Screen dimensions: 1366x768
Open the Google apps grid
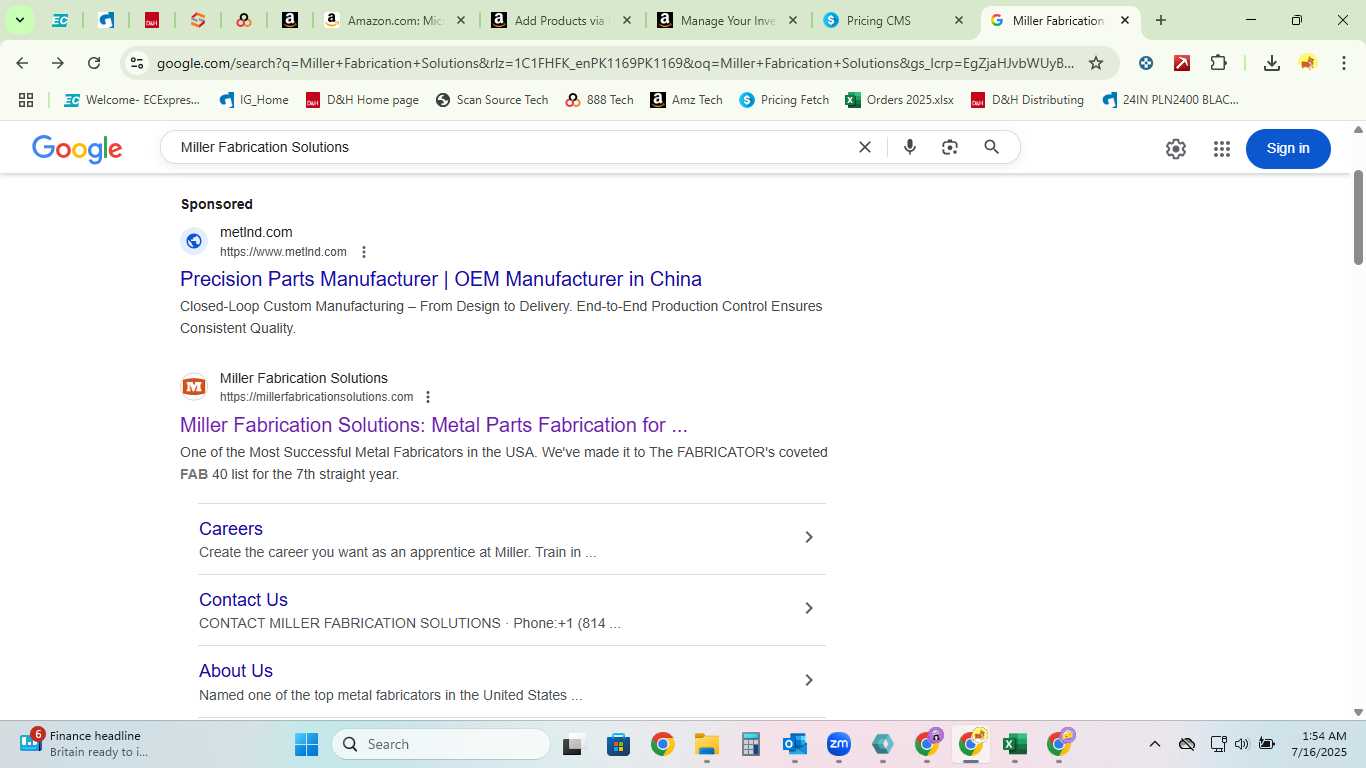tap(1221, 149)
